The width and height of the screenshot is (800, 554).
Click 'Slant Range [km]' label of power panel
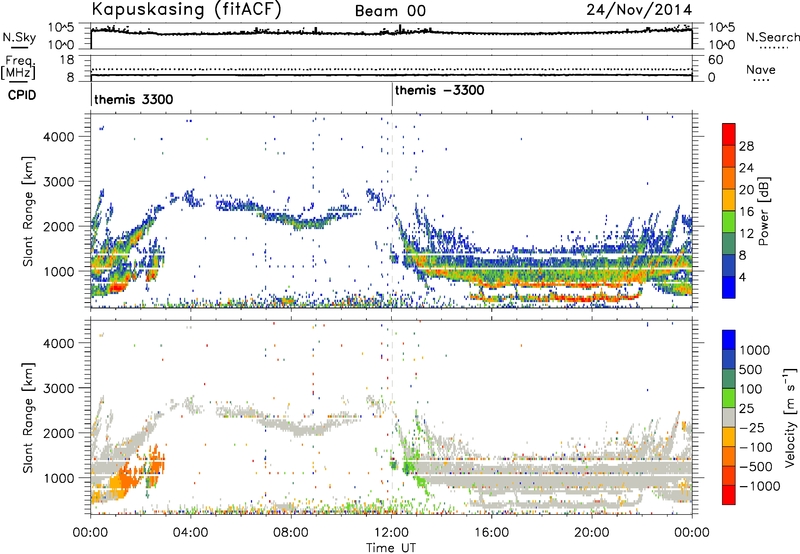coord(28,211)
